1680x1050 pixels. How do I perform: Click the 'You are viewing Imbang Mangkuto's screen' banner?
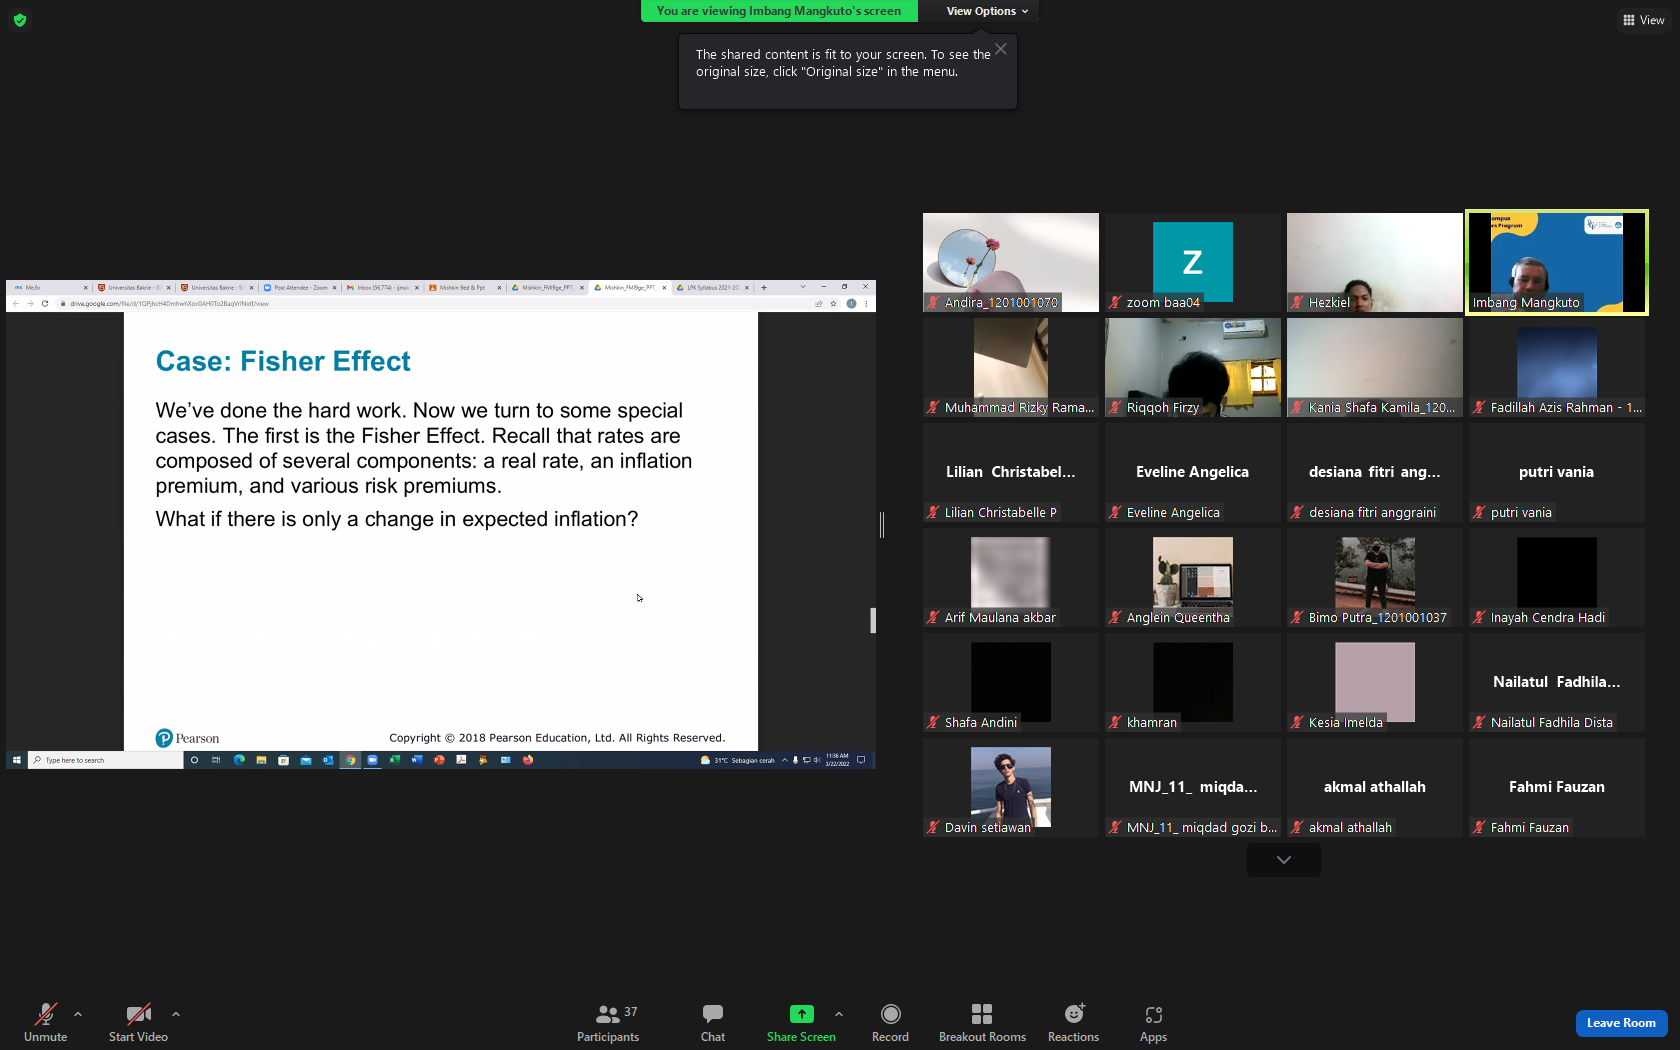779,11
